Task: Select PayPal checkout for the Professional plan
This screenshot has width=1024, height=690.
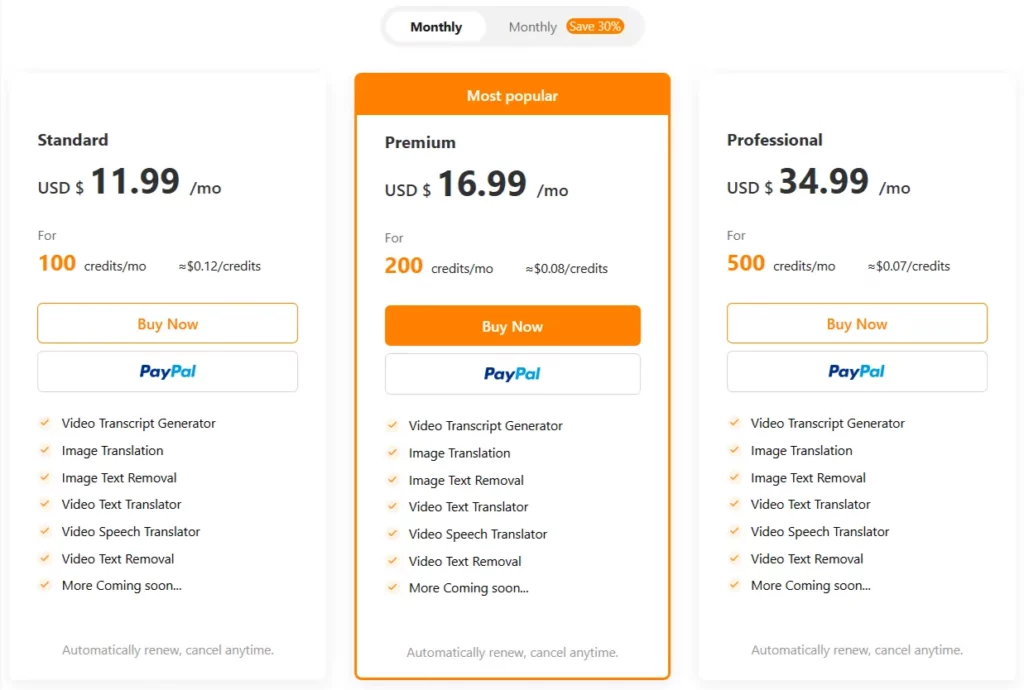Action: point(856,371)
